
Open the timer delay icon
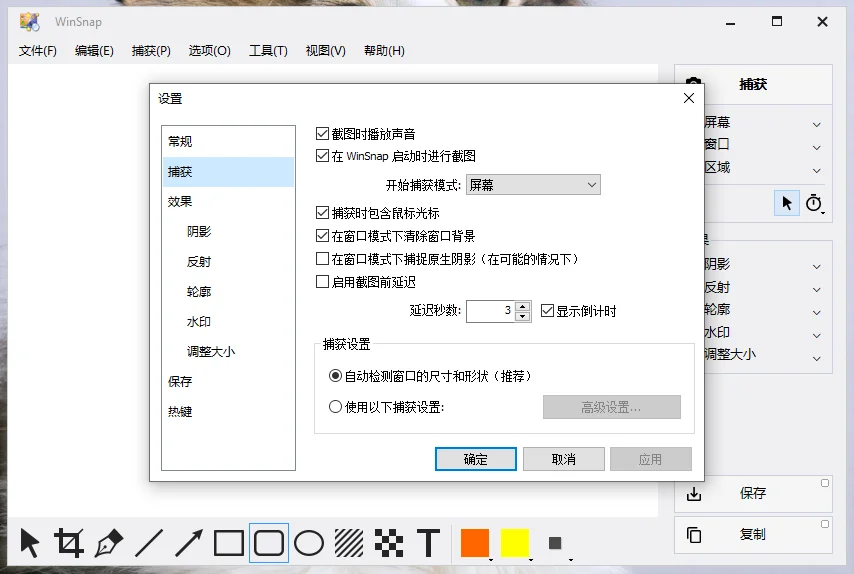[814, 203]
